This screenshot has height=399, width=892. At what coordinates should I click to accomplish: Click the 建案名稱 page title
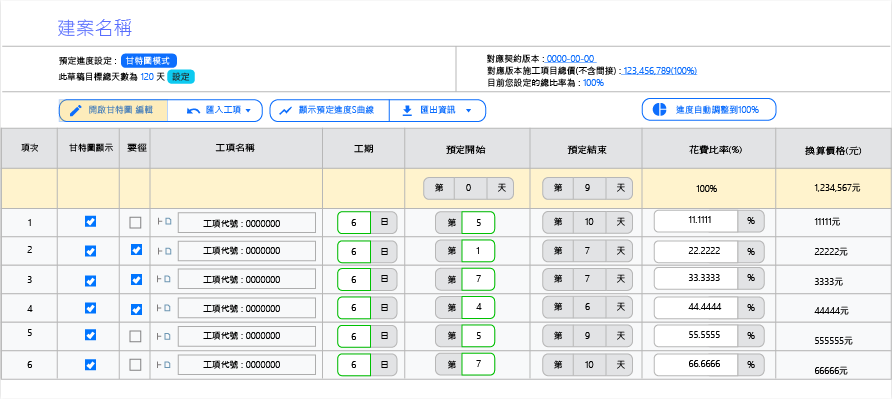pyautogui.click(x=96, y=28)
